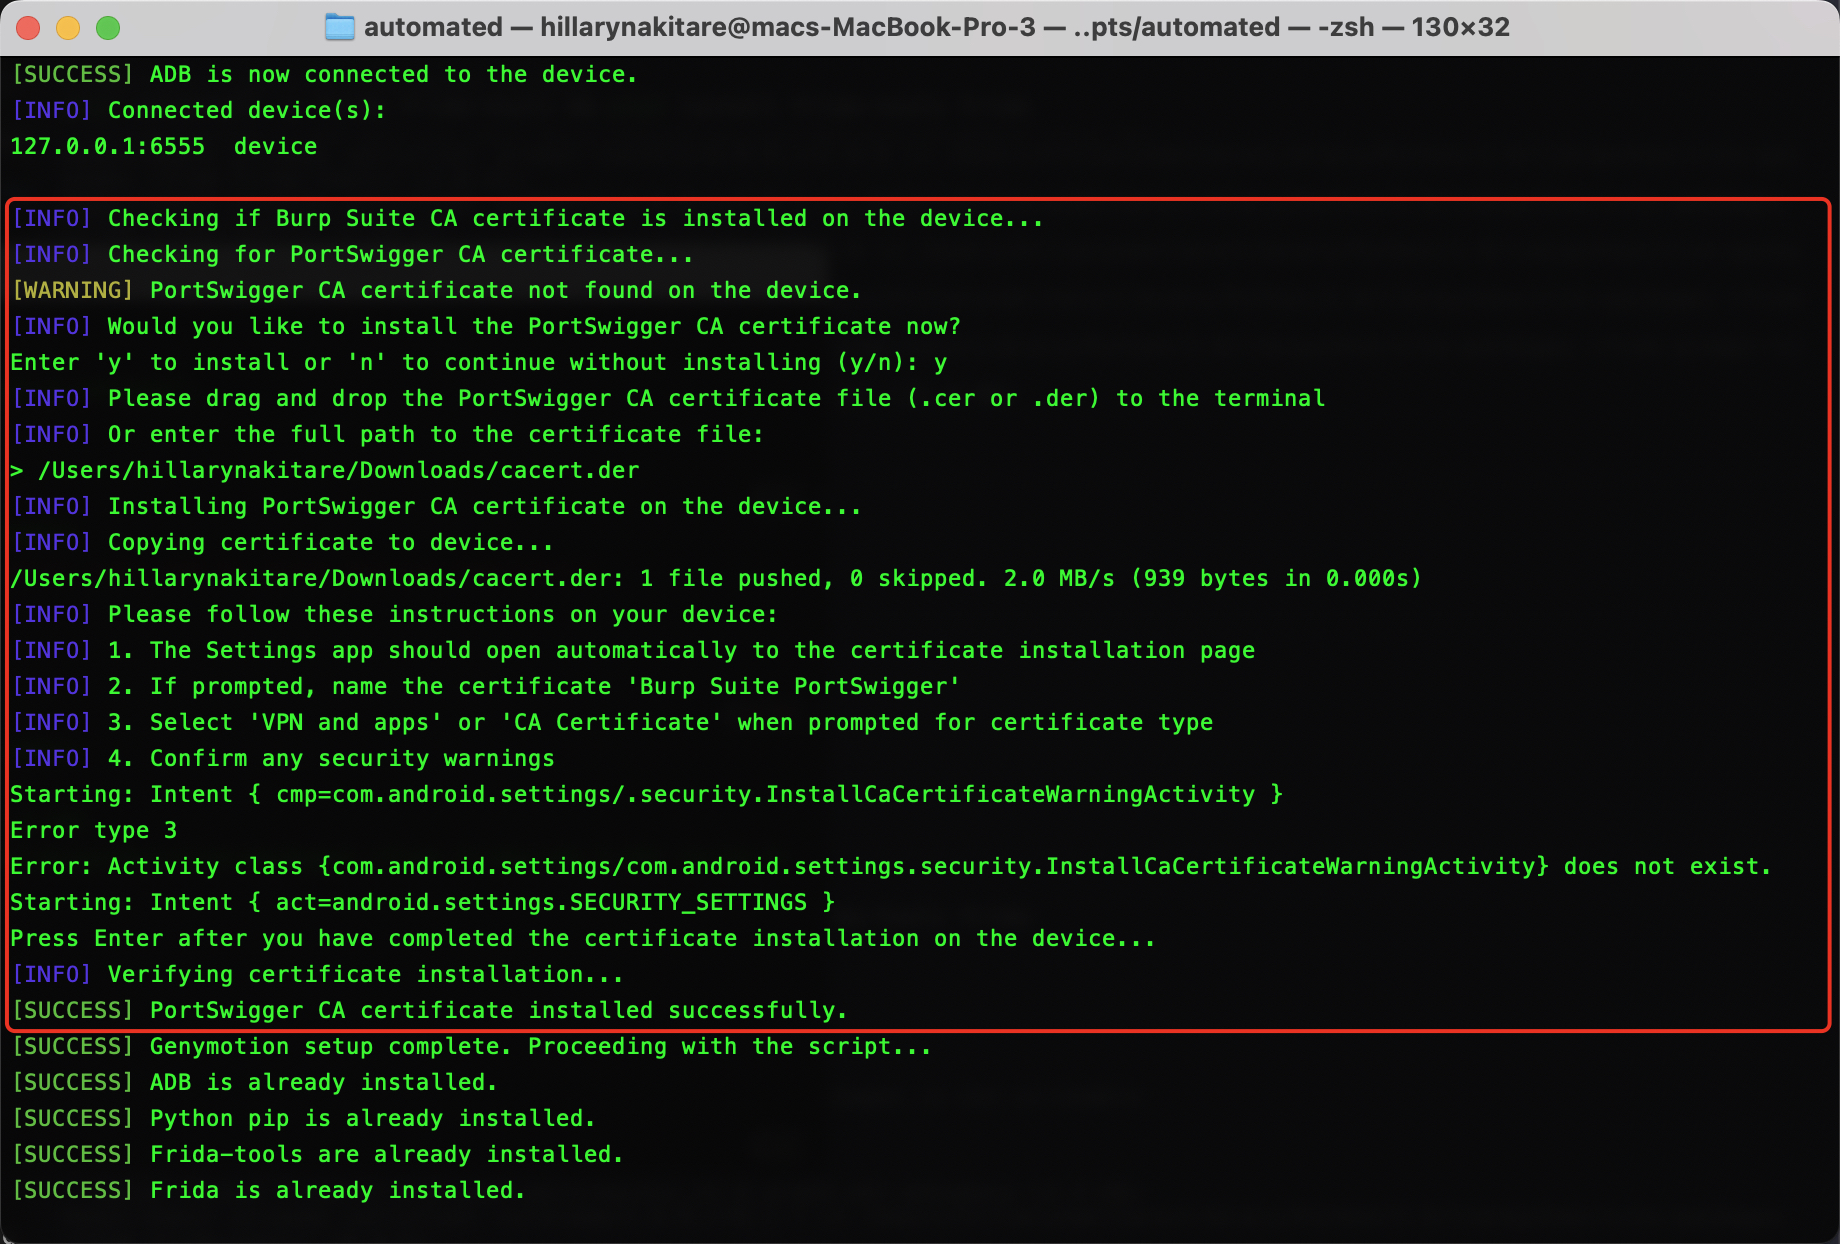Click 'PortSwigger CA certificate installed successfully' line
This screenshot has height=1244, width=1840.
coord(498,1010)
